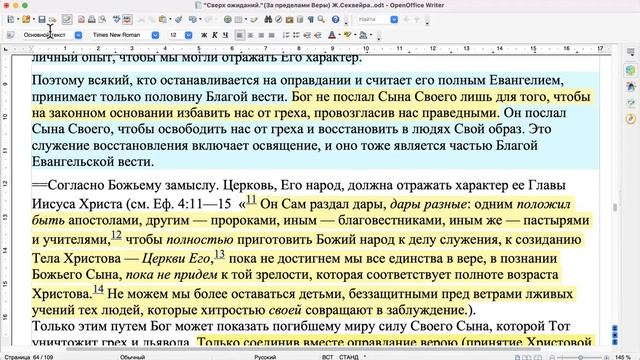Click footnote reference 12 link

coord(116,235)
